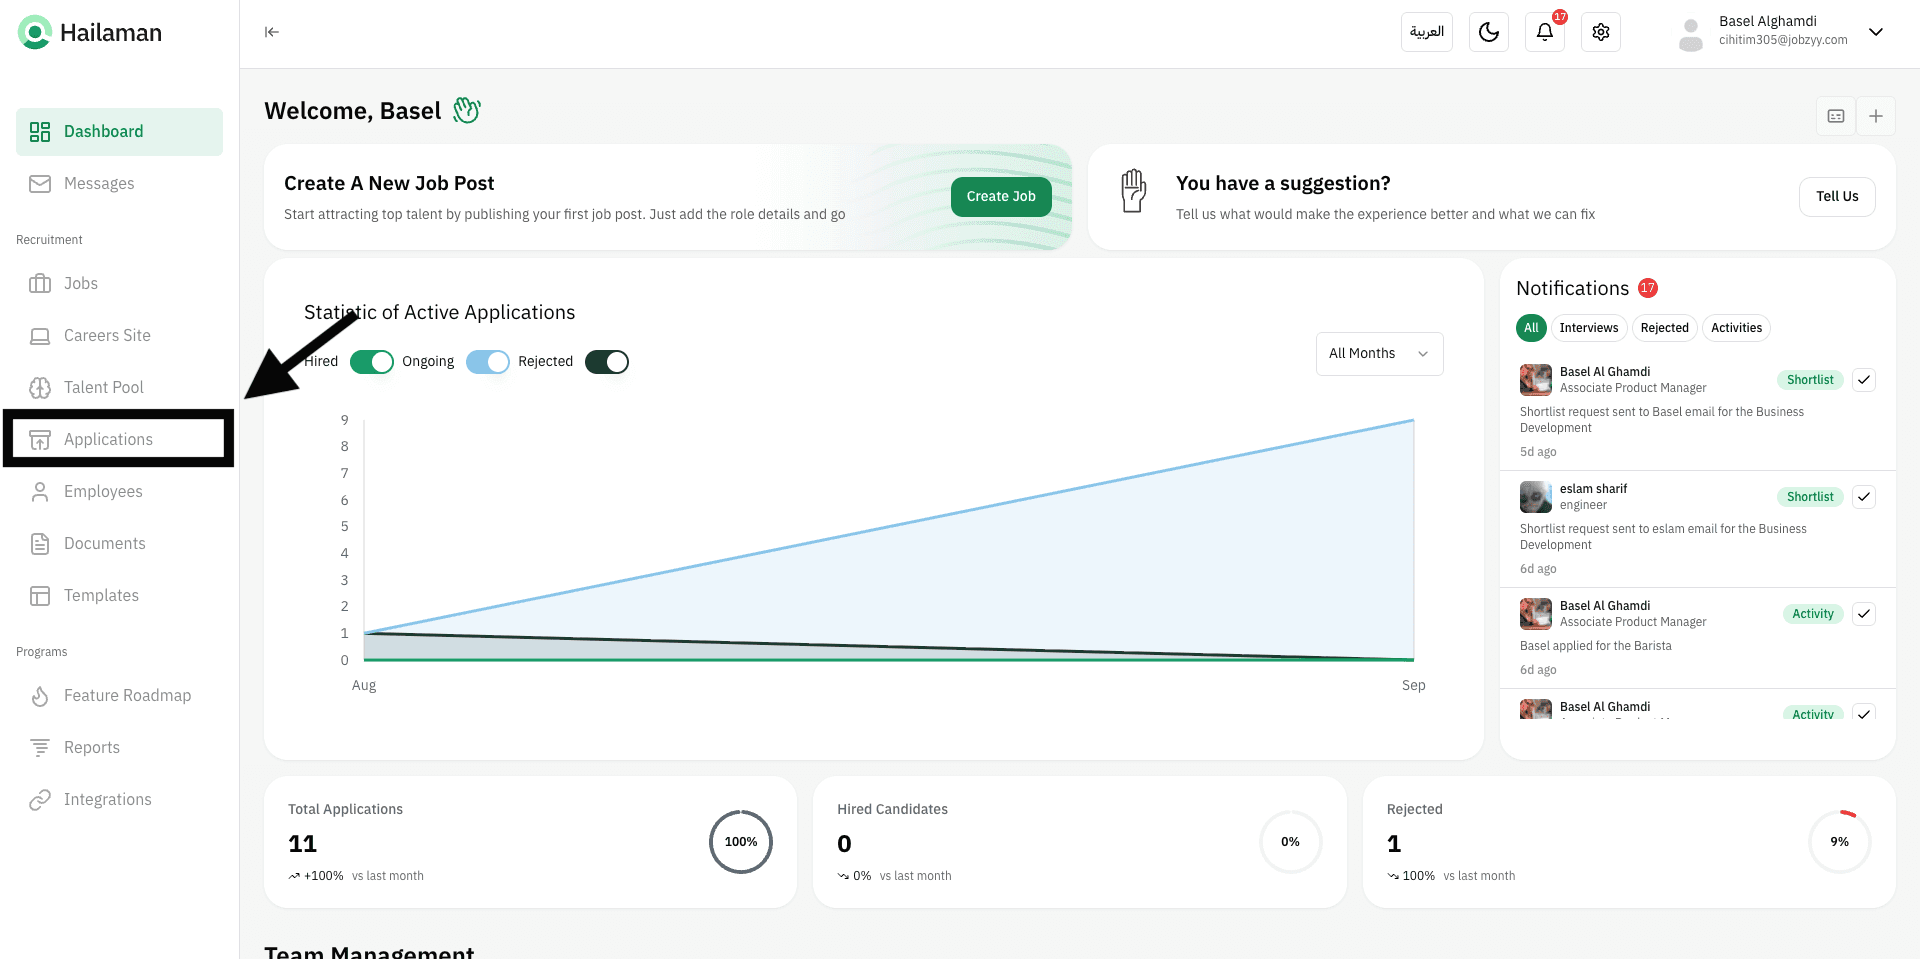Image resolution: width=1920 pixels, height=959 pixels.
Task: Switch language to Arabic
Action: pos(1426,32)
